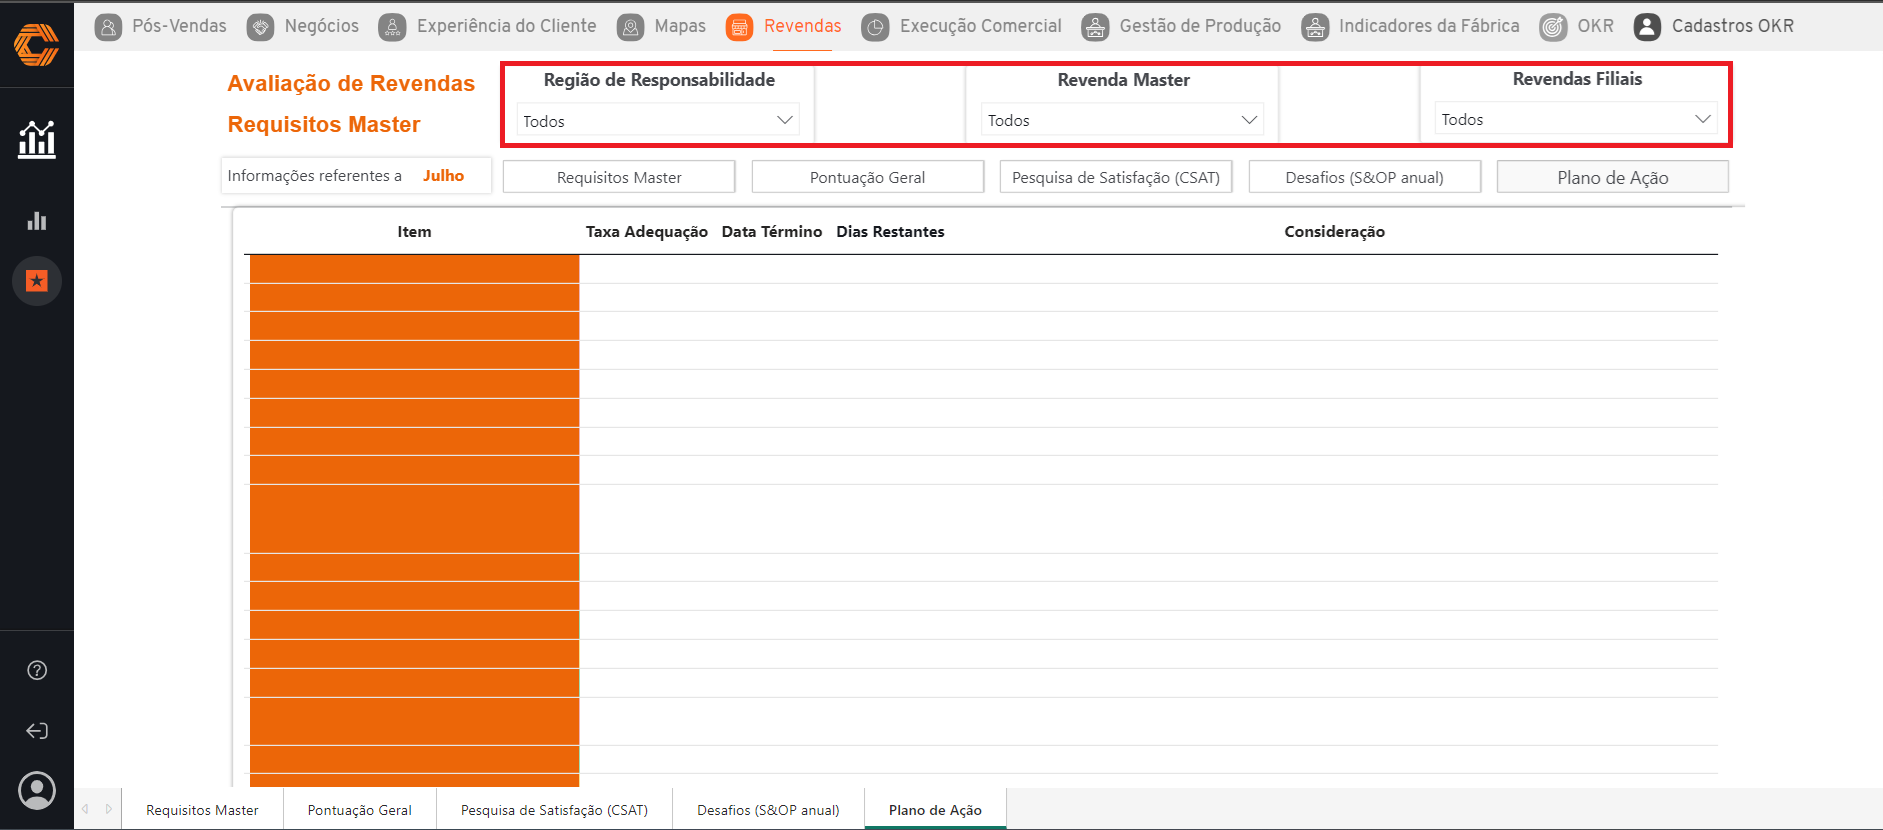Click Pesquisa de Satisfação (CSAT) button
This screenshot has height=830, width=1883.
[1116, 177]
